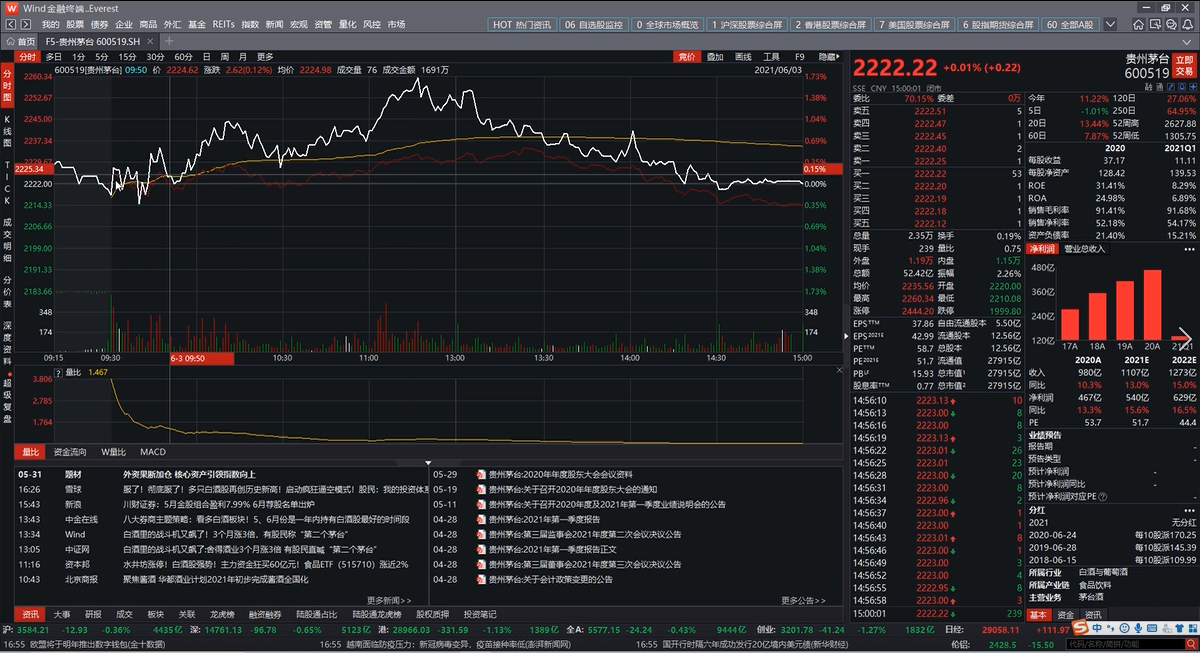Open the 工具 dropdown in chart toolbar
The height and width of the screenshot is (653, 1200).
click(x=771, y=57)
